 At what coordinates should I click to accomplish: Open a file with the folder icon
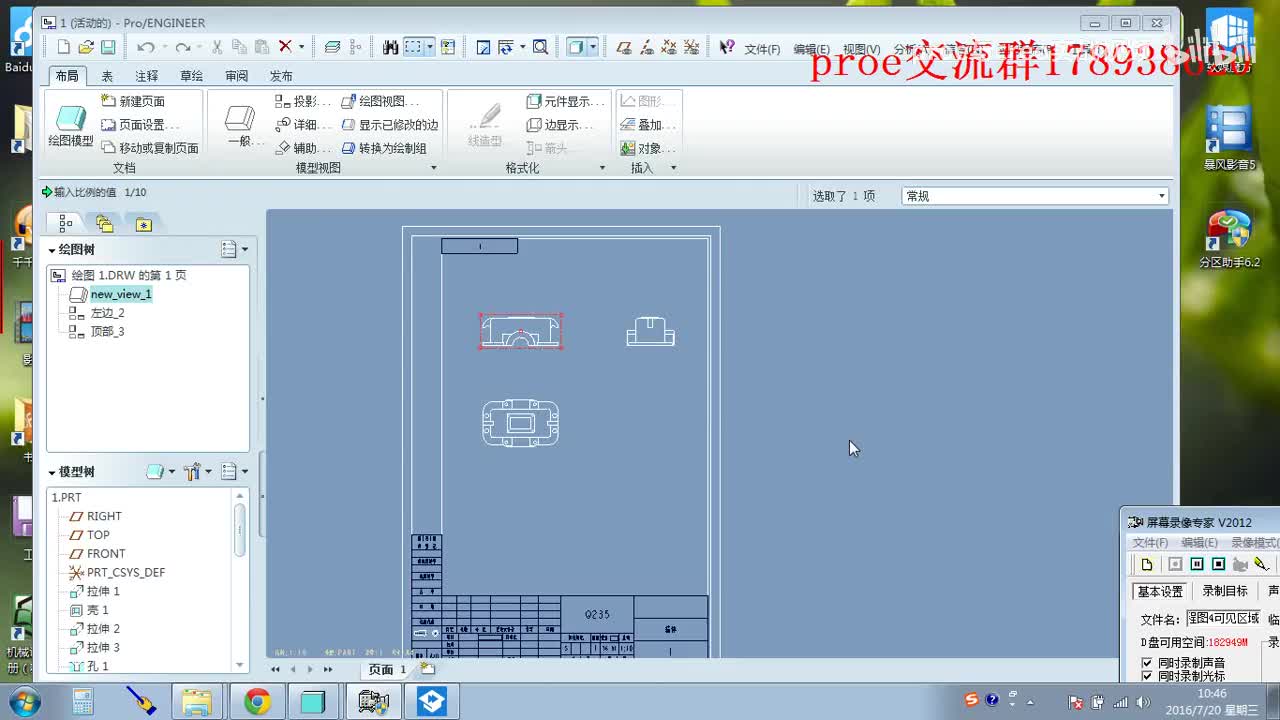coord(86,47)
